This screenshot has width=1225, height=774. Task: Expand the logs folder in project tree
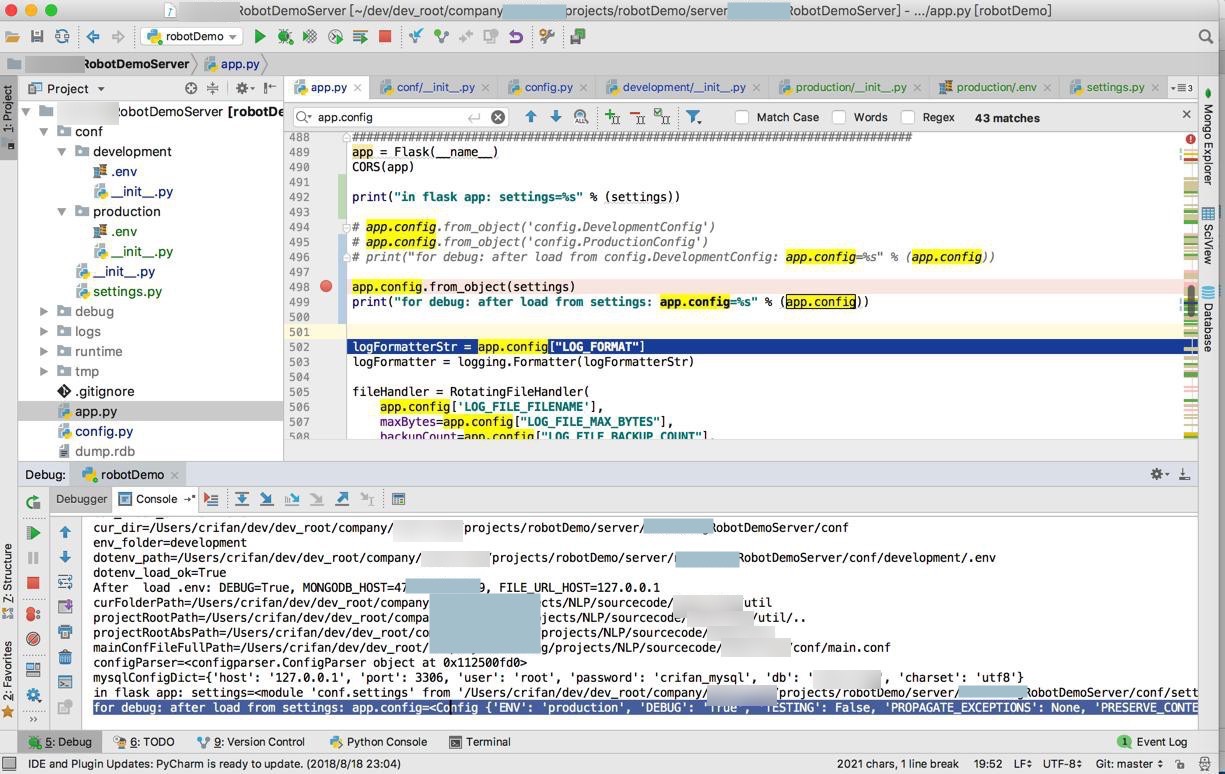point(44,331)
